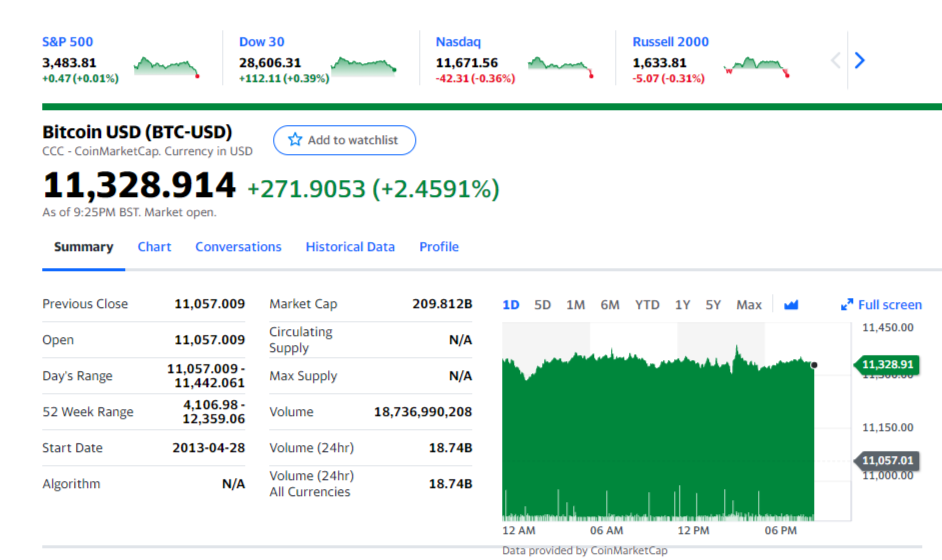This screenshot has height=560, width=942.
Task: Click the Full screen expand arrows icon
Action: [x=846, y=305]
